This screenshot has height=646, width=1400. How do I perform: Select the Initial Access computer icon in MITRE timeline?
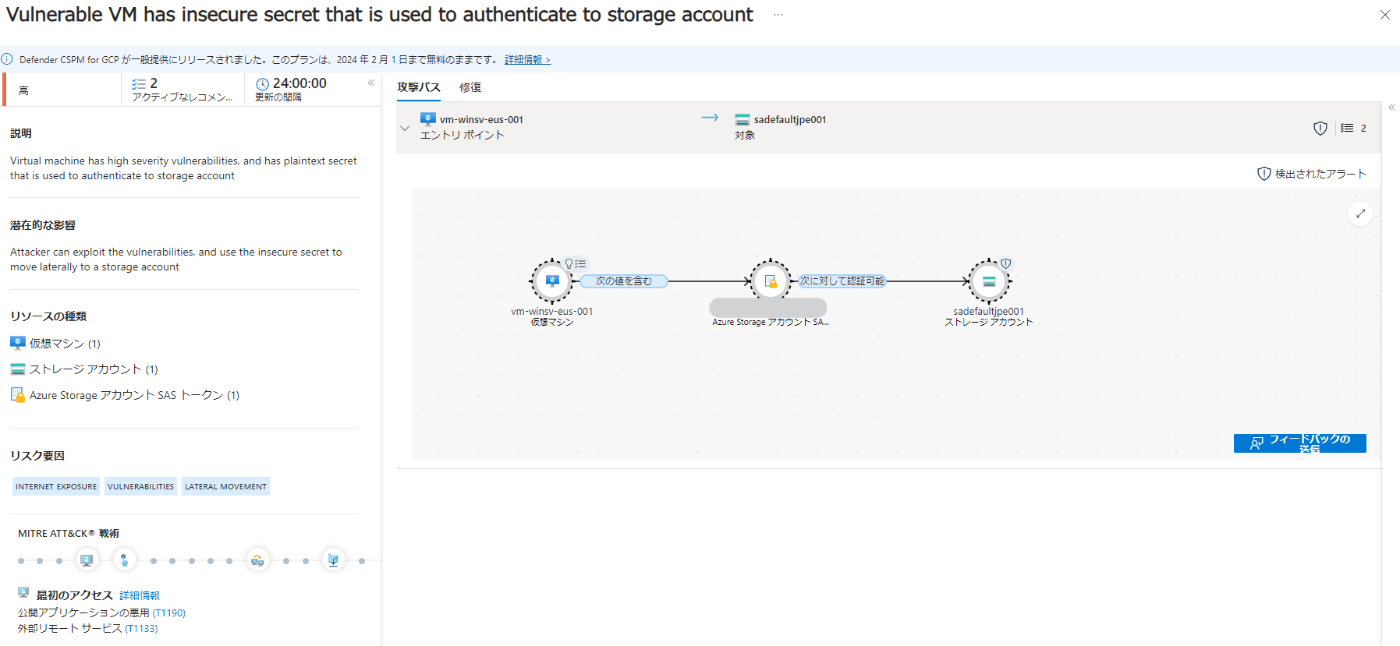(87, 560)
